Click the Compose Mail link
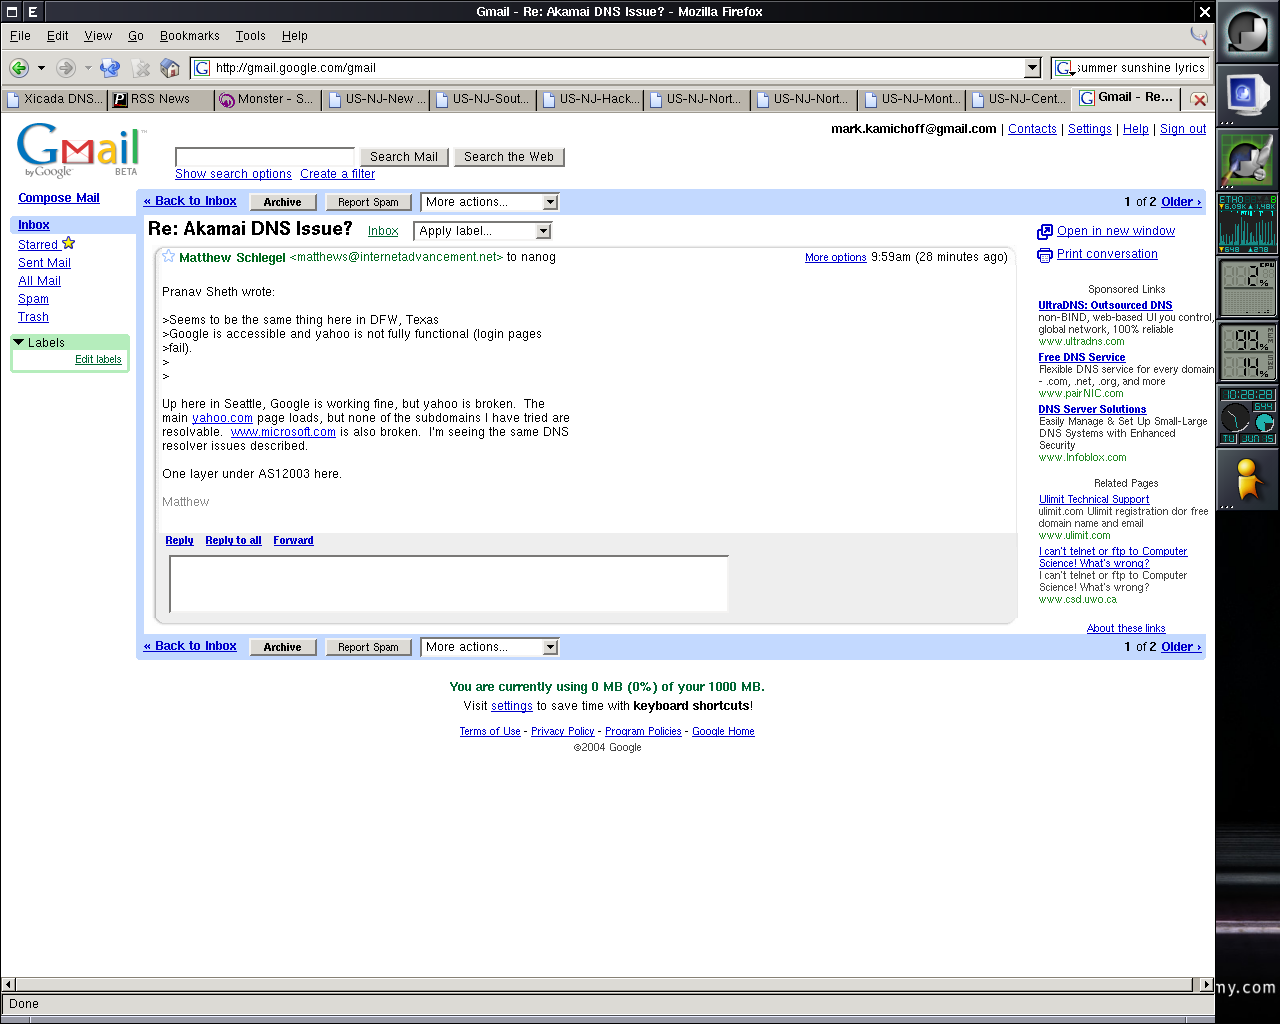1280x1024 pixels. click(x=59, y=198)
